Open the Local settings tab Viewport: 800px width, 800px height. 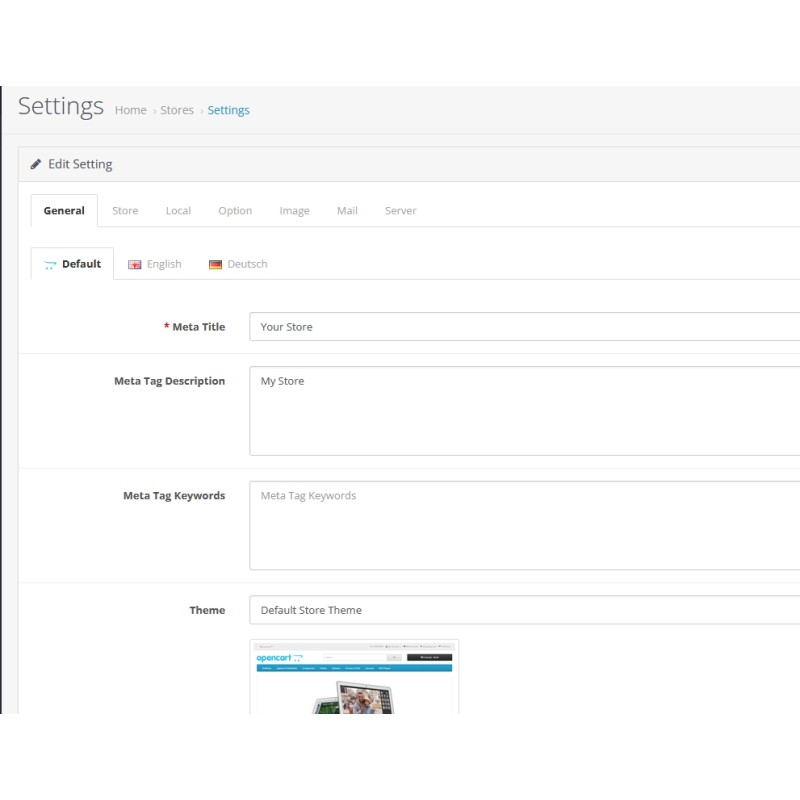[x=178, y=211]
